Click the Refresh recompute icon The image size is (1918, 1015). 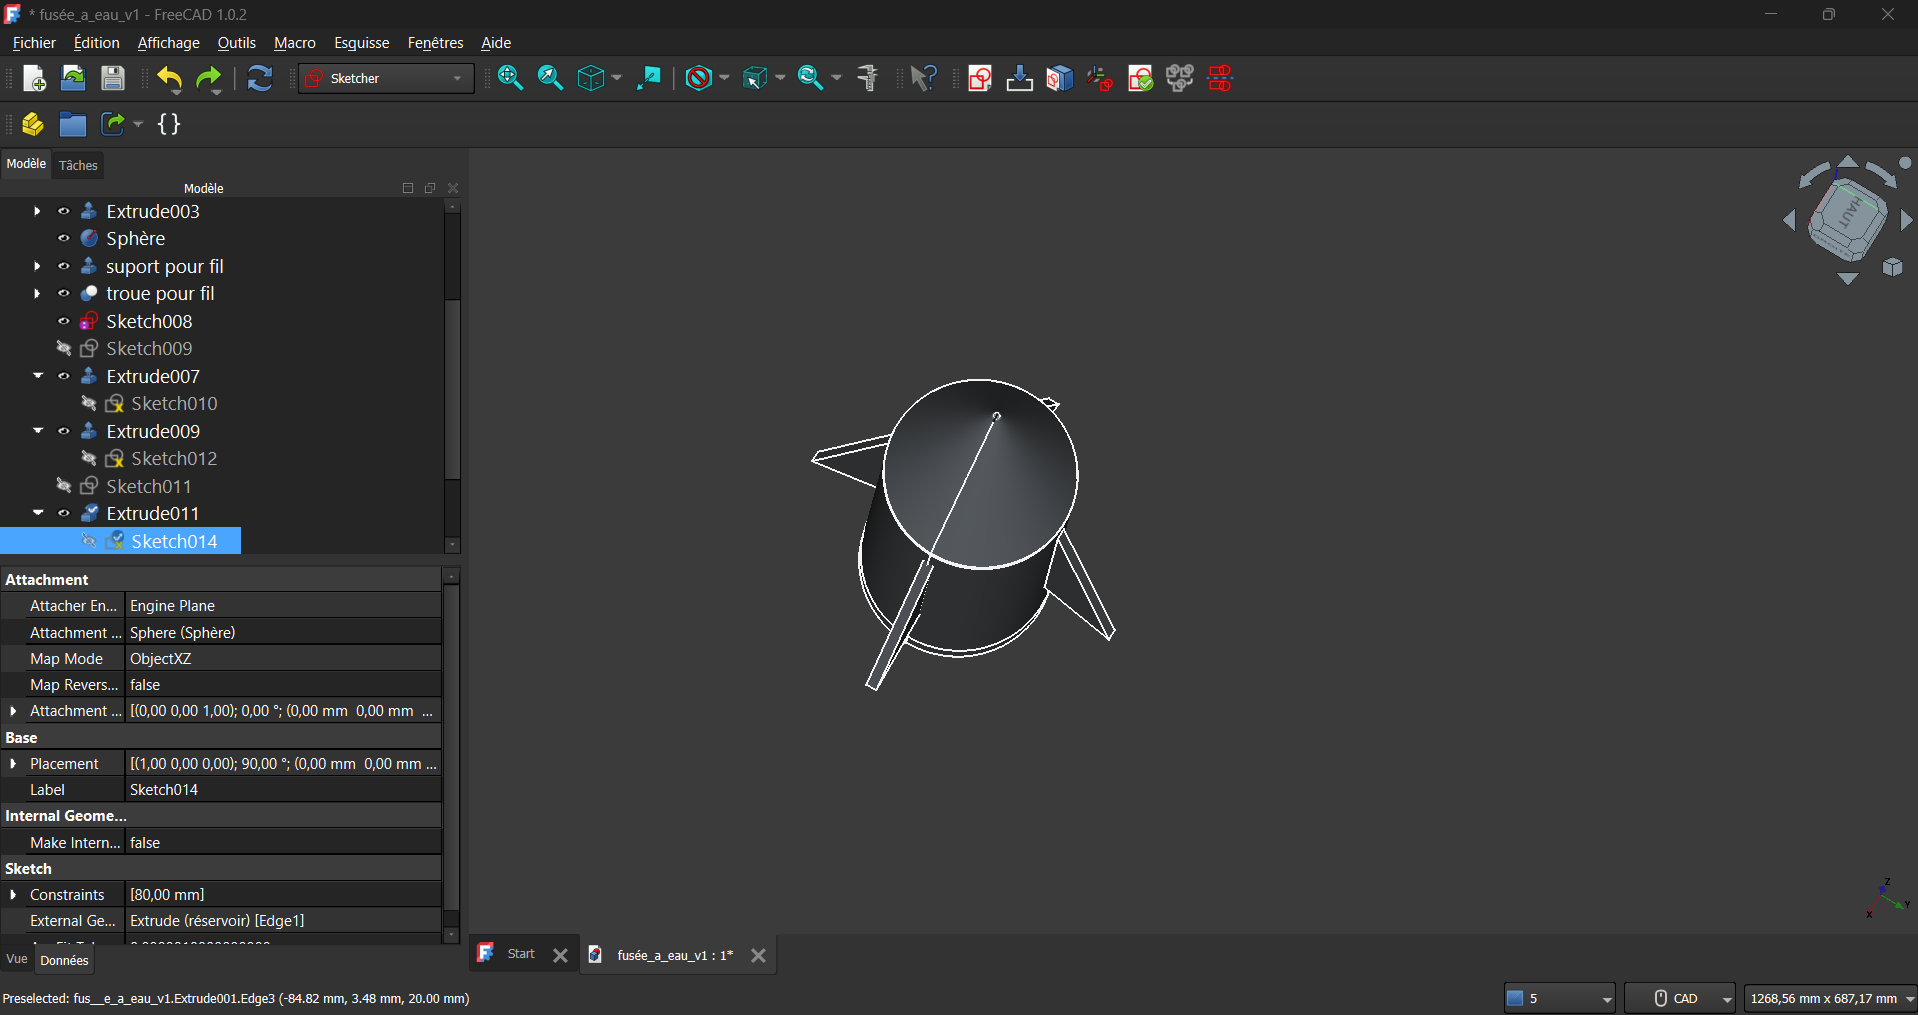click(260, 79)
